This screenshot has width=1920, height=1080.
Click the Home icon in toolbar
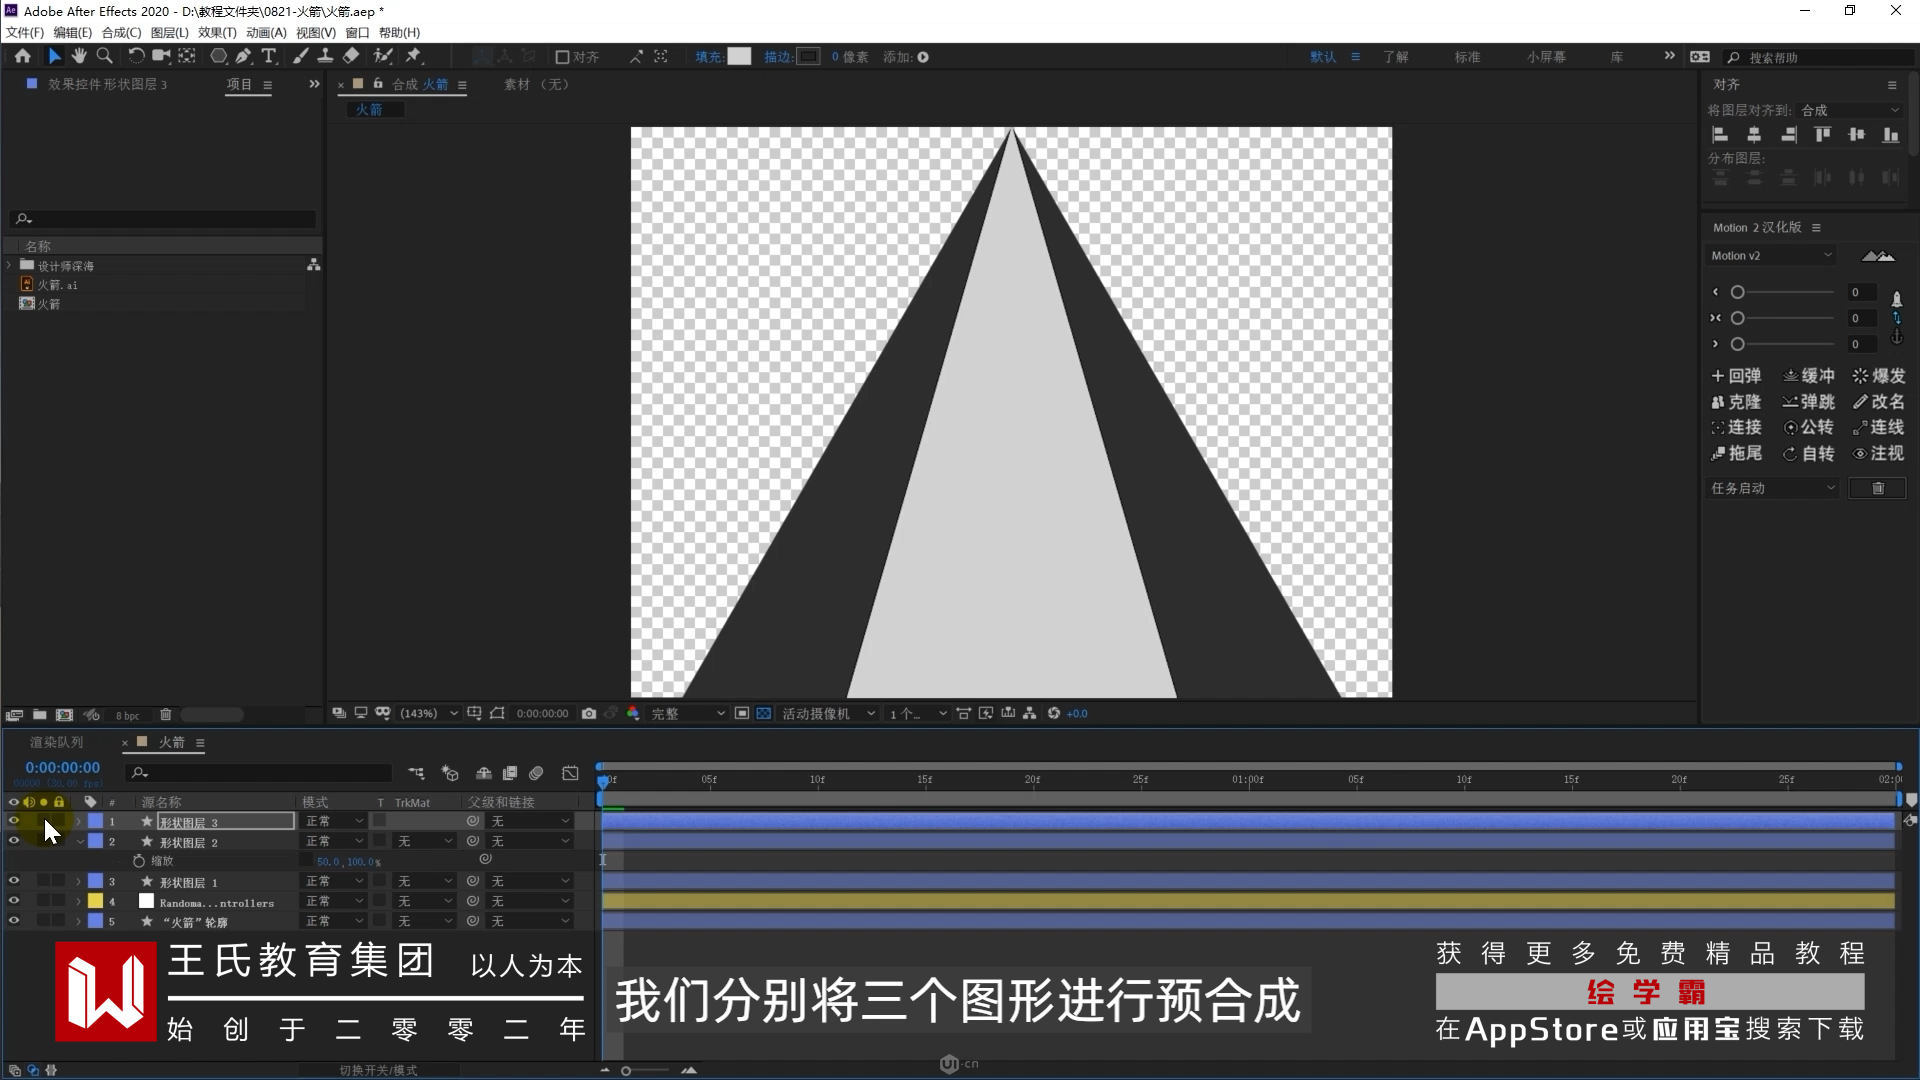[22, 57]
